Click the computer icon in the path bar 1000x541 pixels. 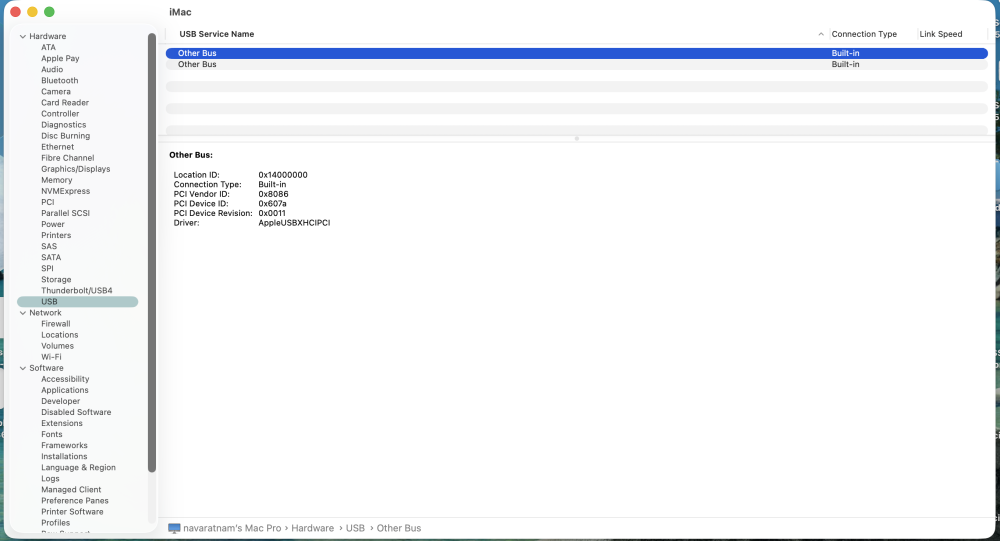174,528
